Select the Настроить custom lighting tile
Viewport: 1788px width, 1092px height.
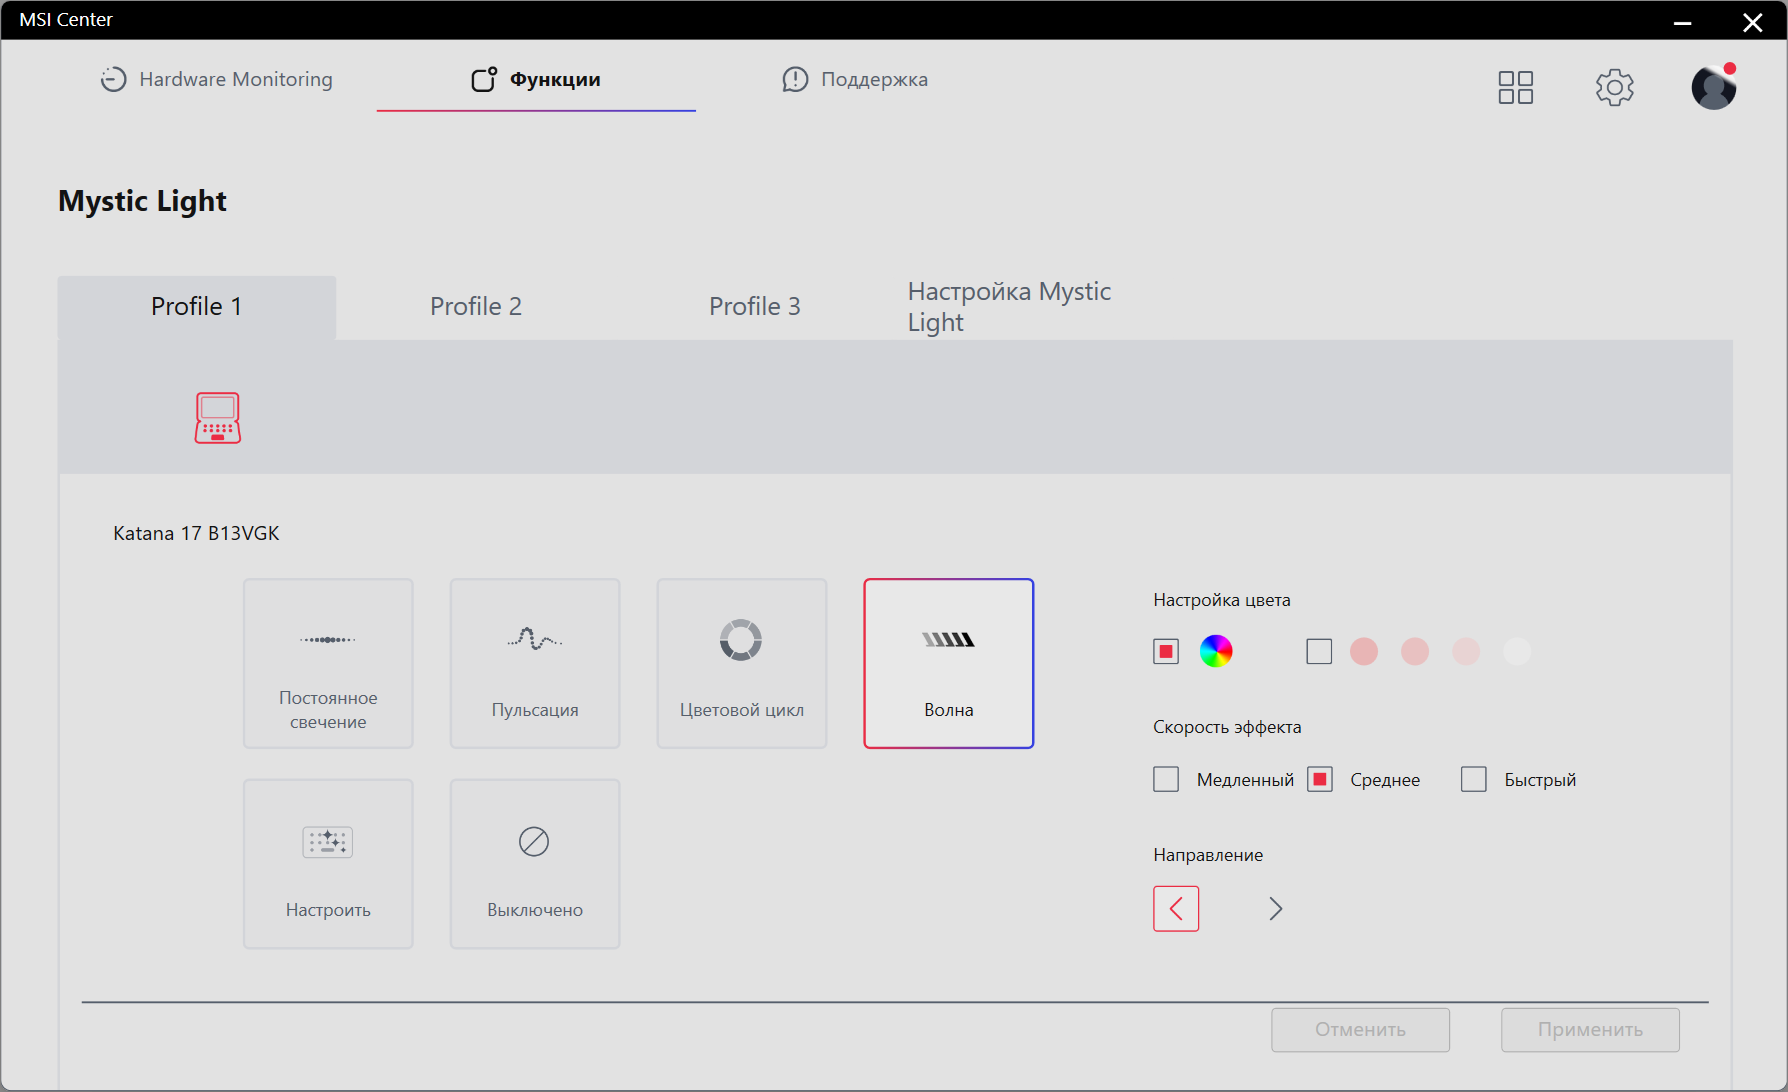(x=328, y=864)
